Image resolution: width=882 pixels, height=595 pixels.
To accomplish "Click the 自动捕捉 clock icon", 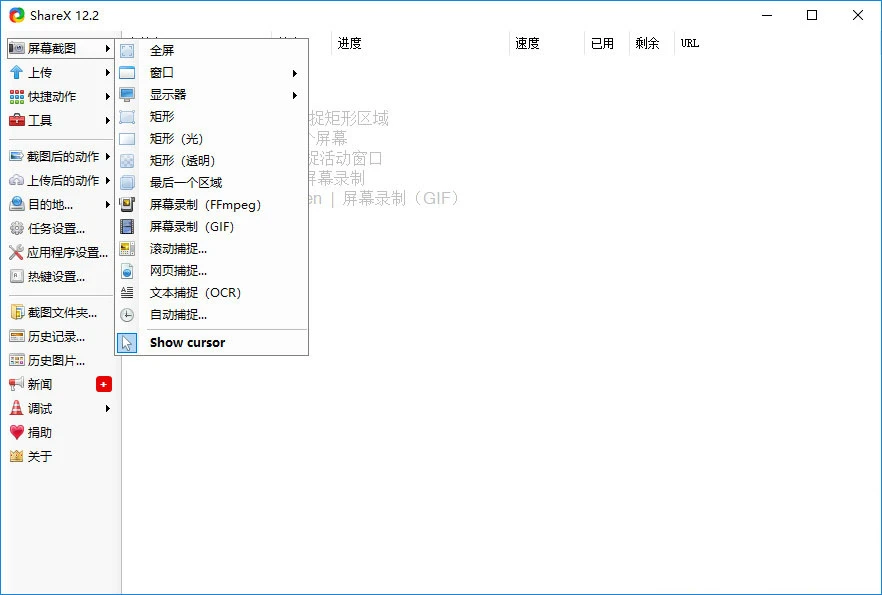I will 127,315.
